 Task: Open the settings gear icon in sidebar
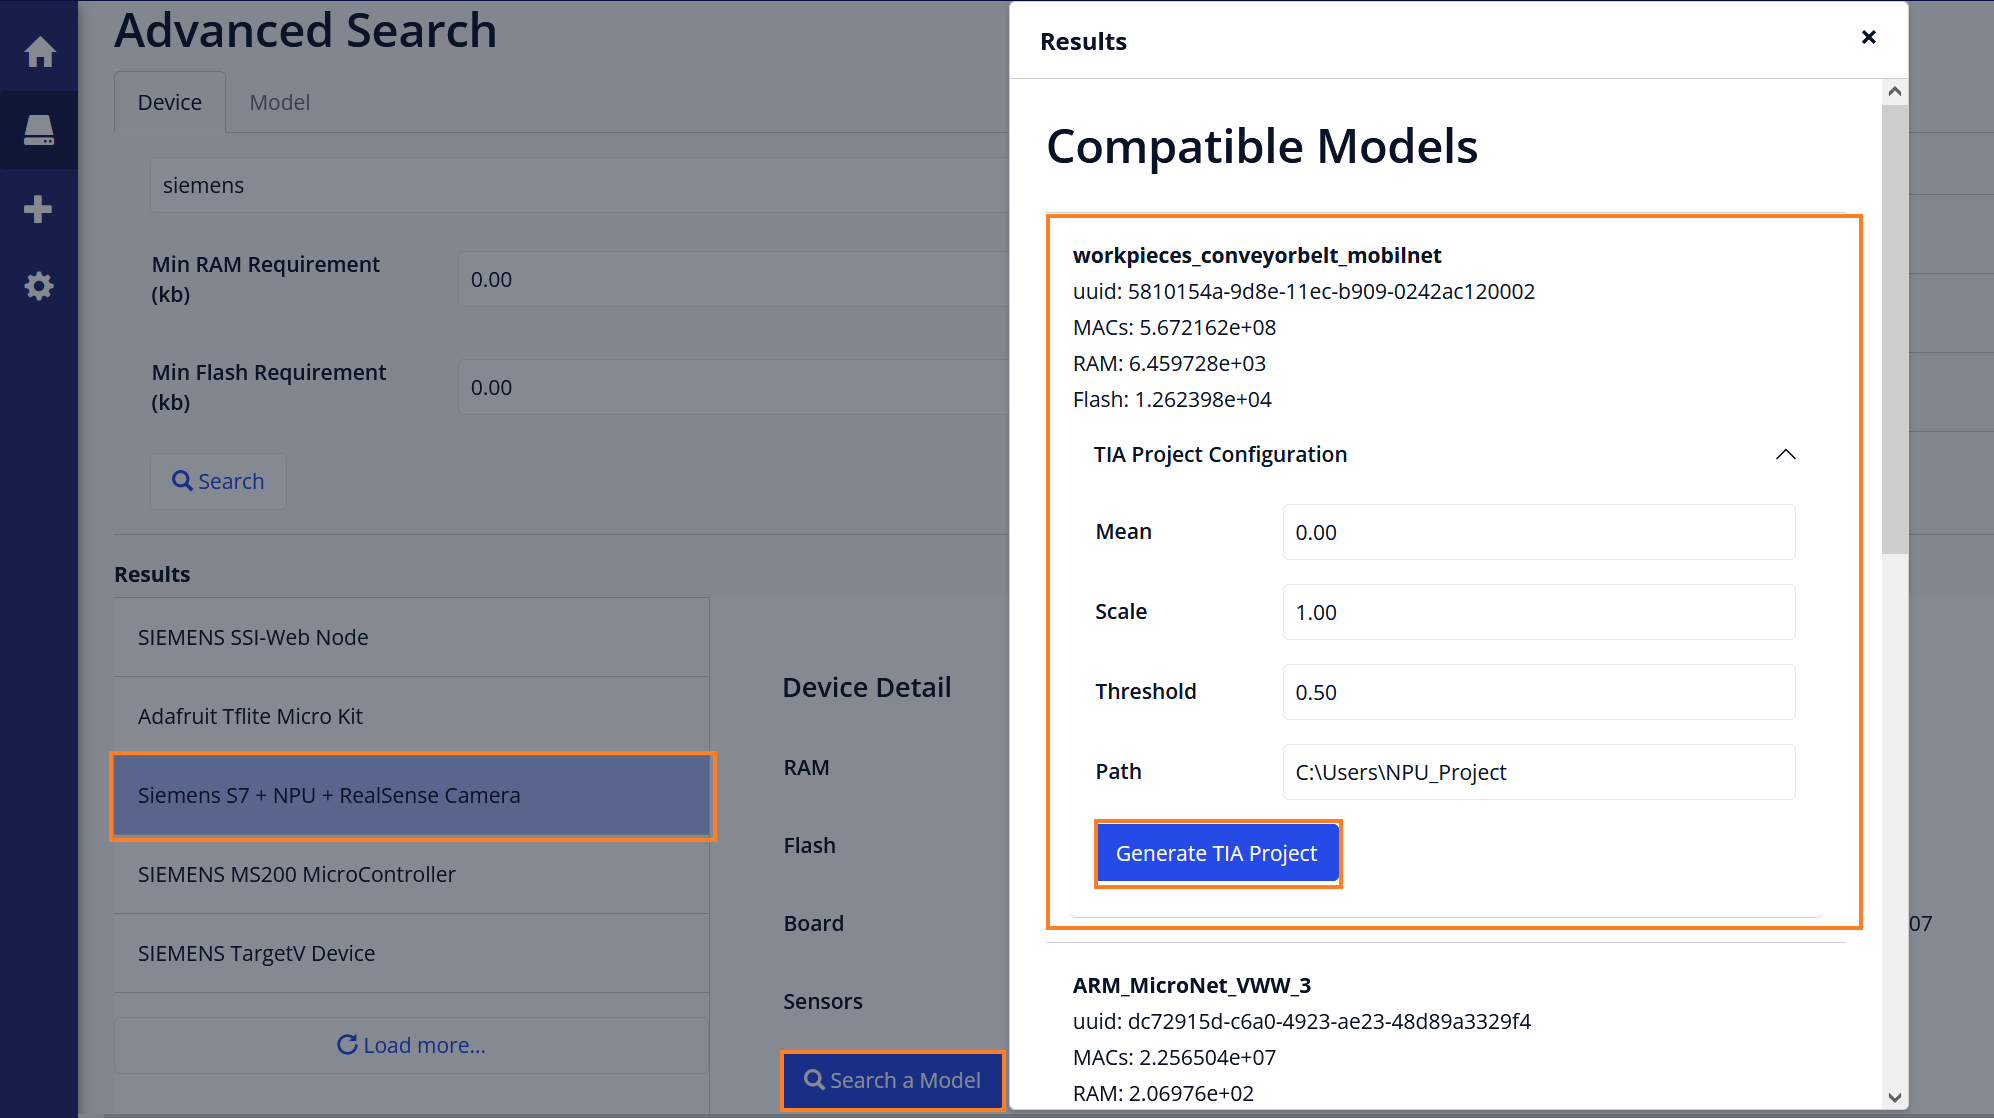pyautogui.click(x=39, y=286)
